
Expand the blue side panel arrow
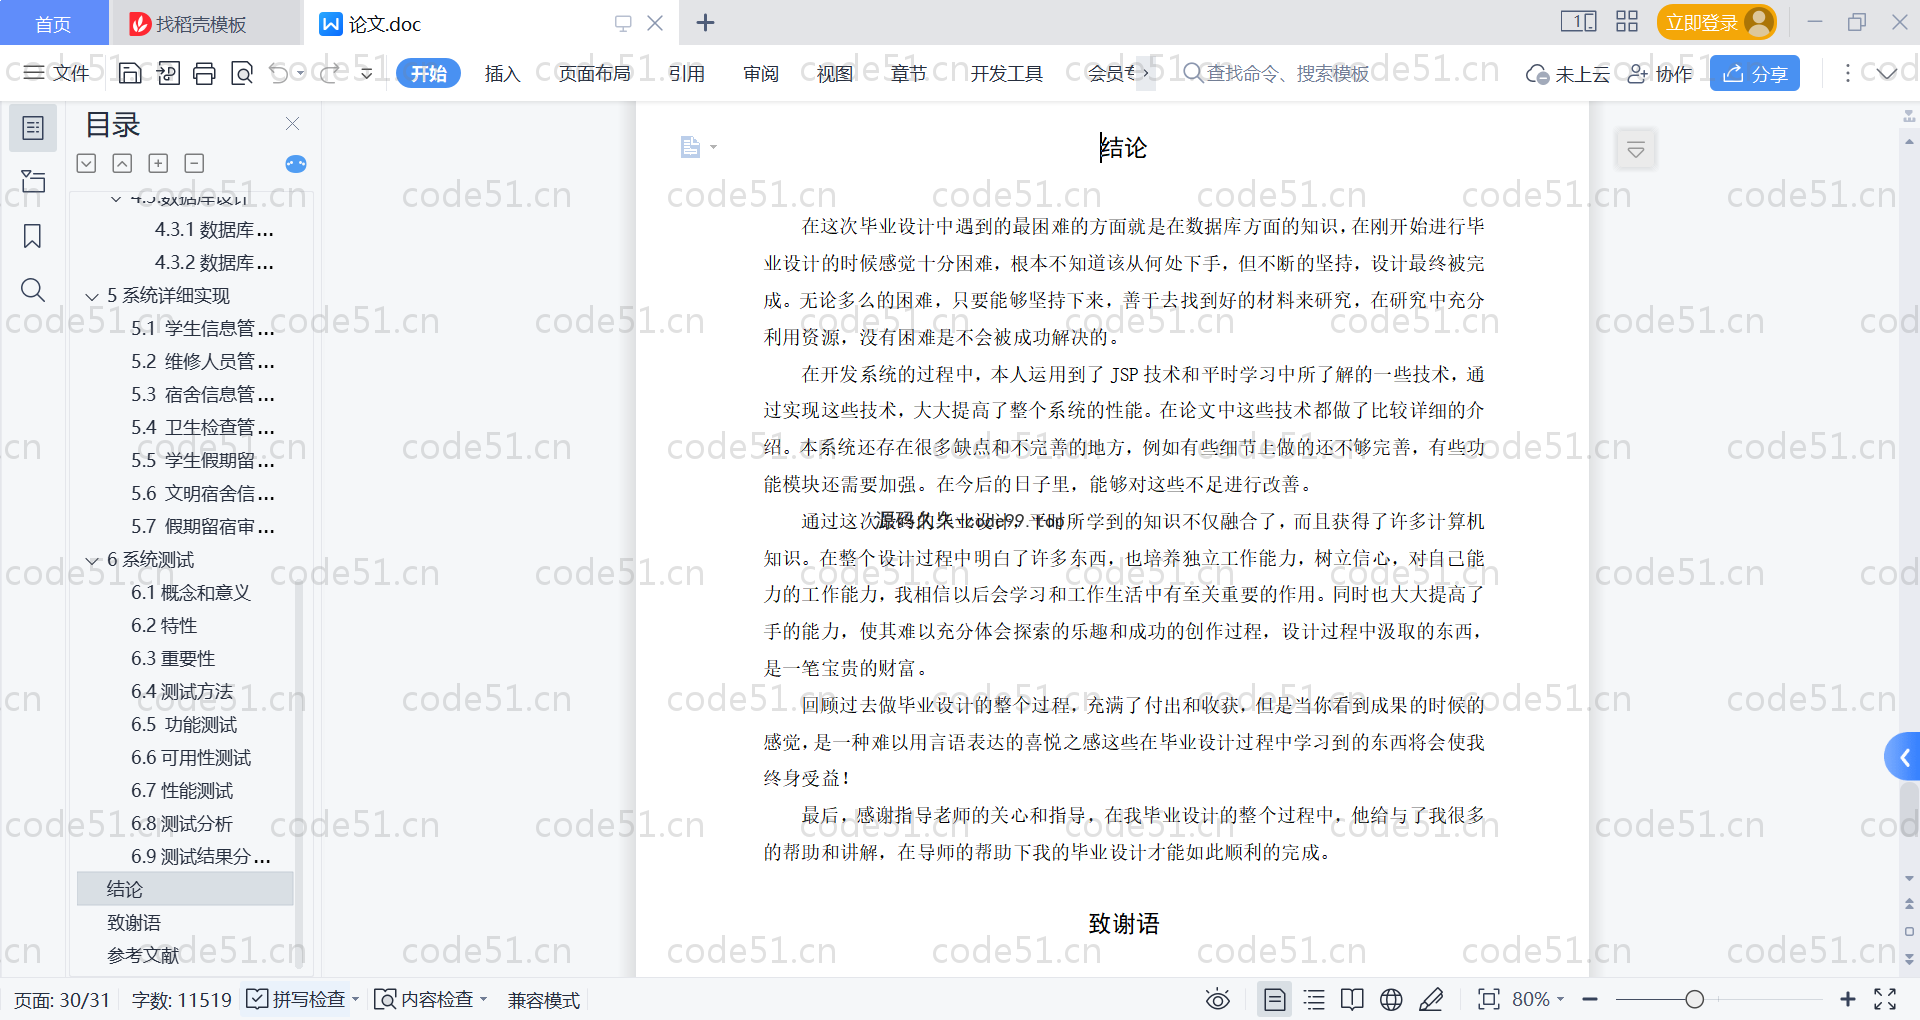coord(1903,758)
